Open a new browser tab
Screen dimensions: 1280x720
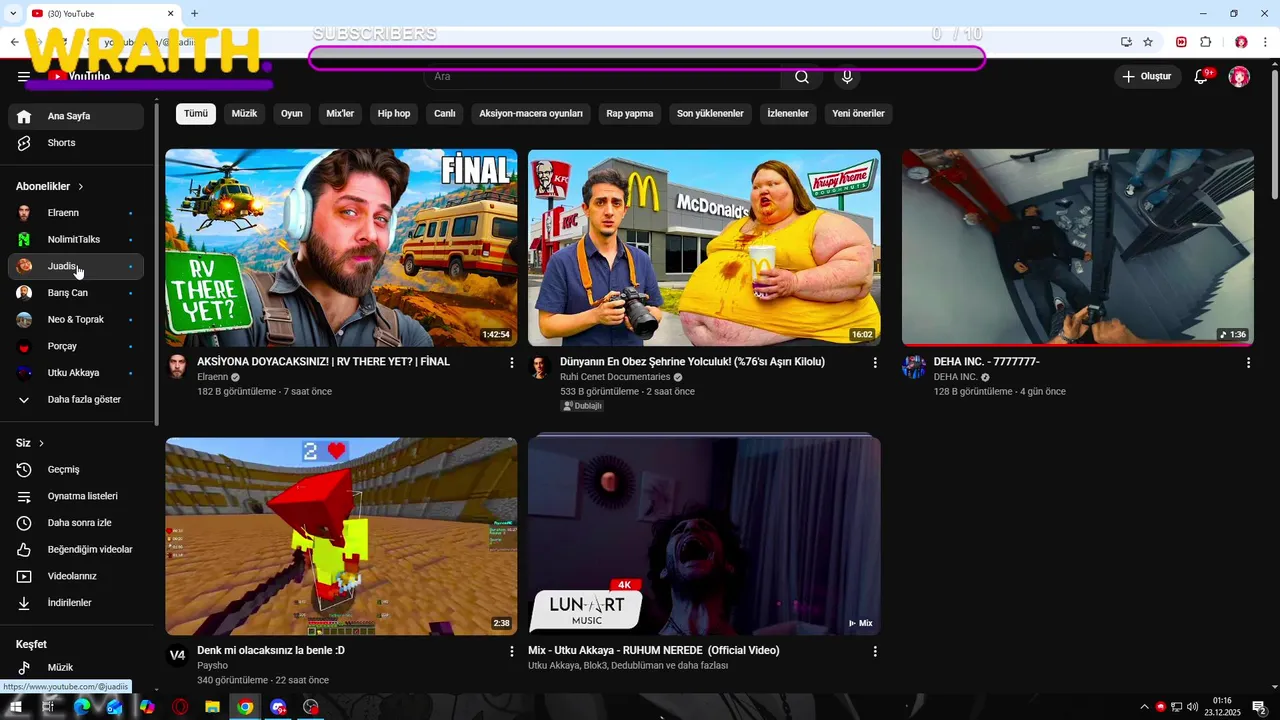click(194, 13)
